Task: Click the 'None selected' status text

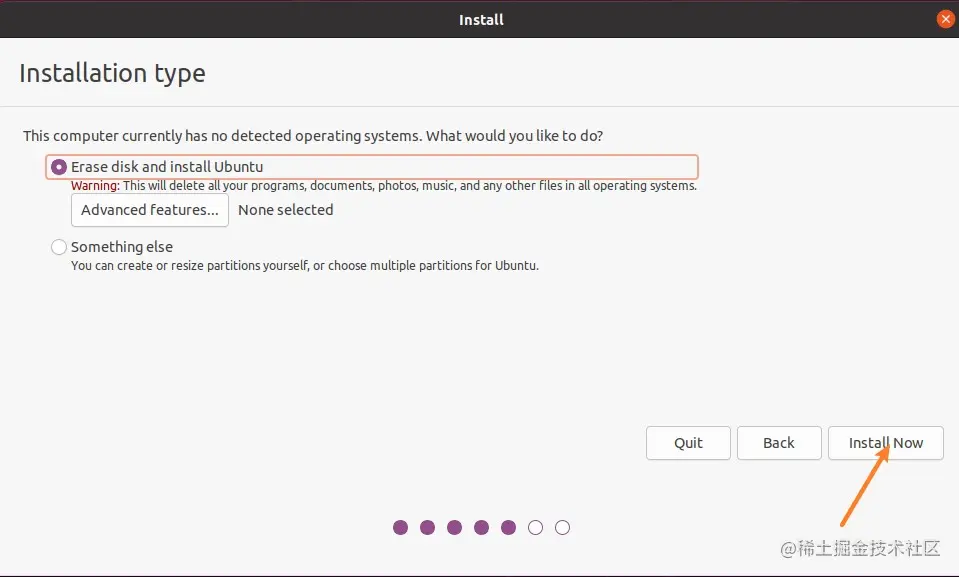Action: pos(286,210)
